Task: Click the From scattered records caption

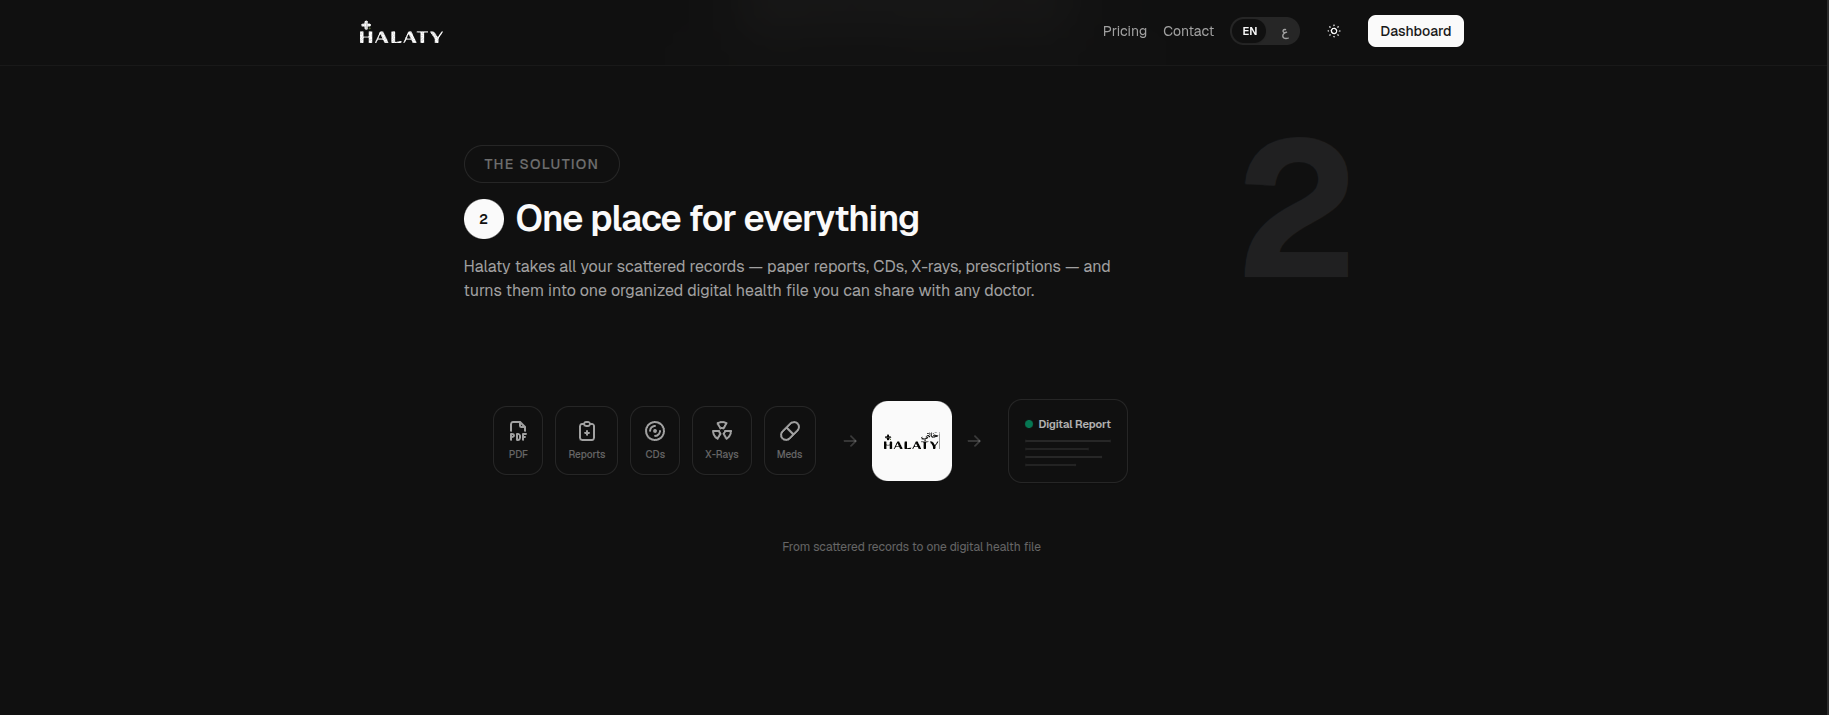Action: 911,547
